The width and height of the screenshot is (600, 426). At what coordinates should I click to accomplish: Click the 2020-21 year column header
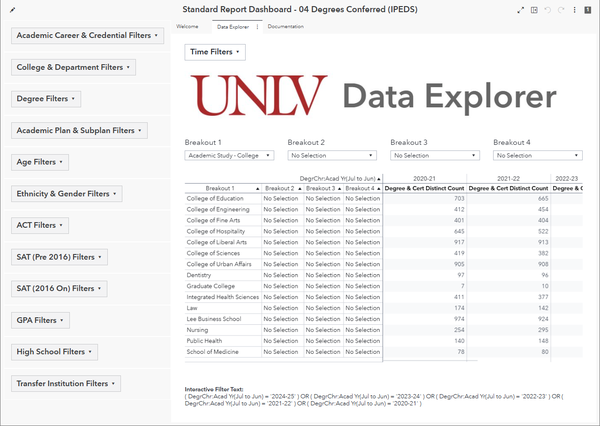pyautogui.click(x=424, y=179)
